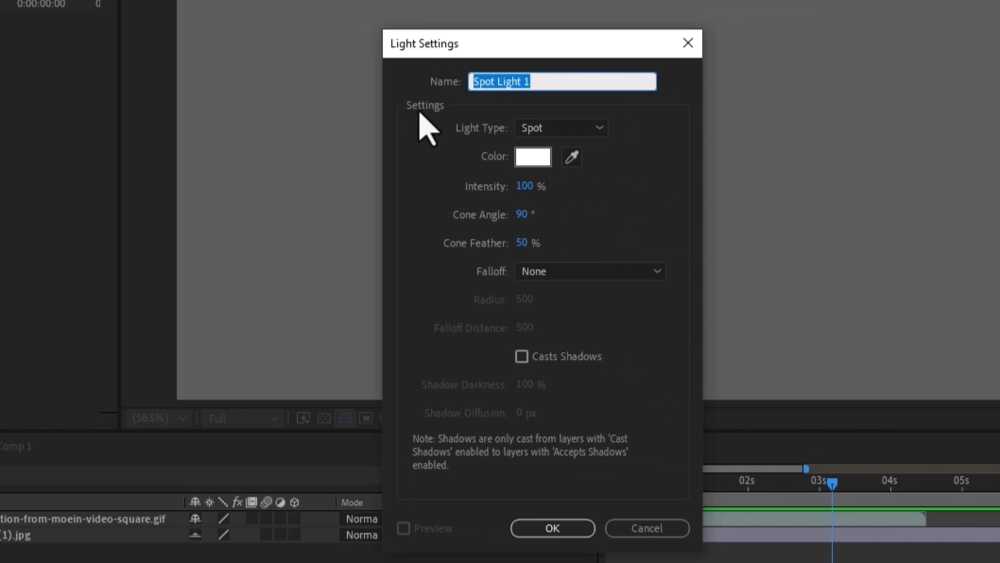Toggle quality switch on the gif layer
Viewport: 1000px width, 563px height.
pos(223,519)
